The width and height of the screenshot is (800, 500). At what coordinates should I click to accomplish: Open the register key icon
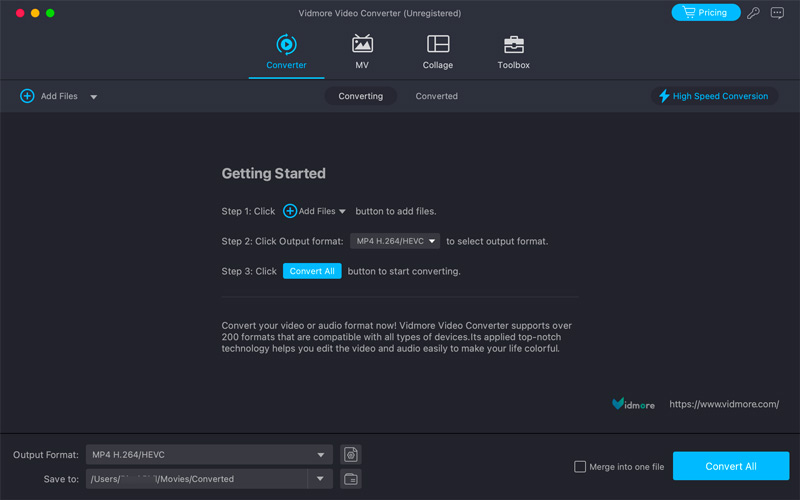point(753,13)
